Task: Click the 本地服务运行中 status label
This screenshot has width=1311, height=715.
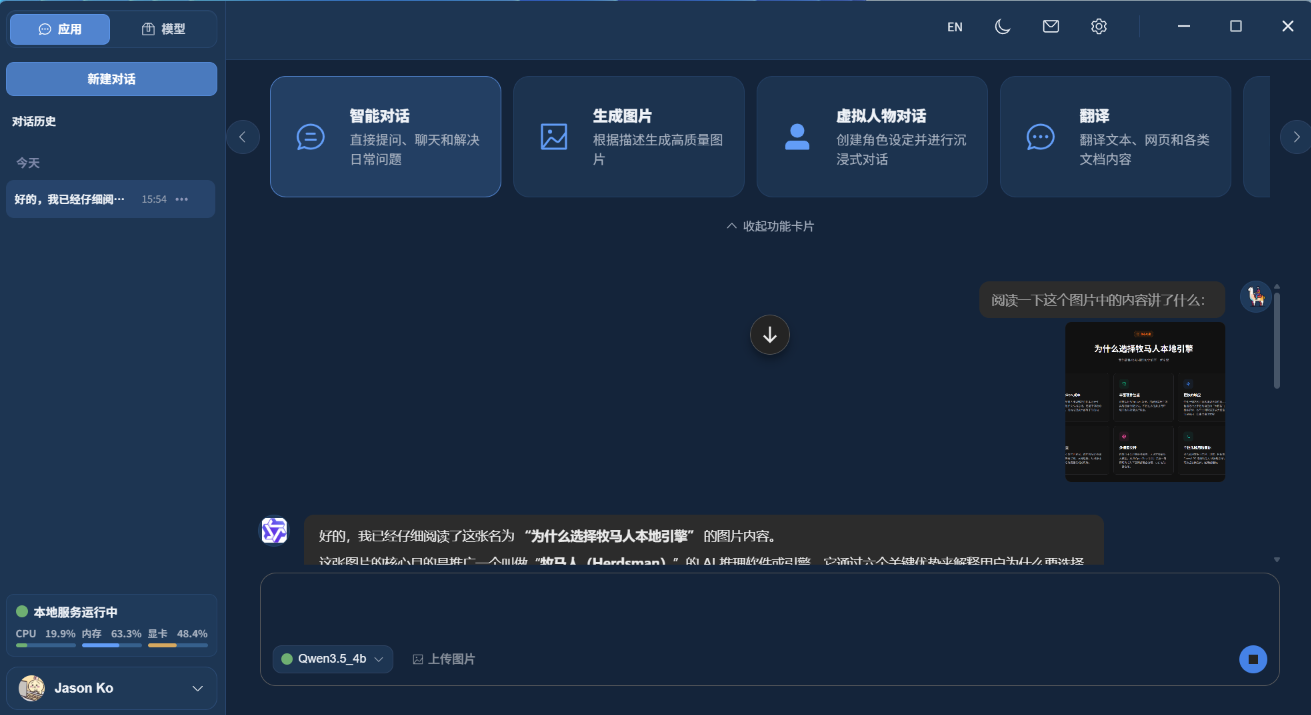Action: click(x=75, y=612)
